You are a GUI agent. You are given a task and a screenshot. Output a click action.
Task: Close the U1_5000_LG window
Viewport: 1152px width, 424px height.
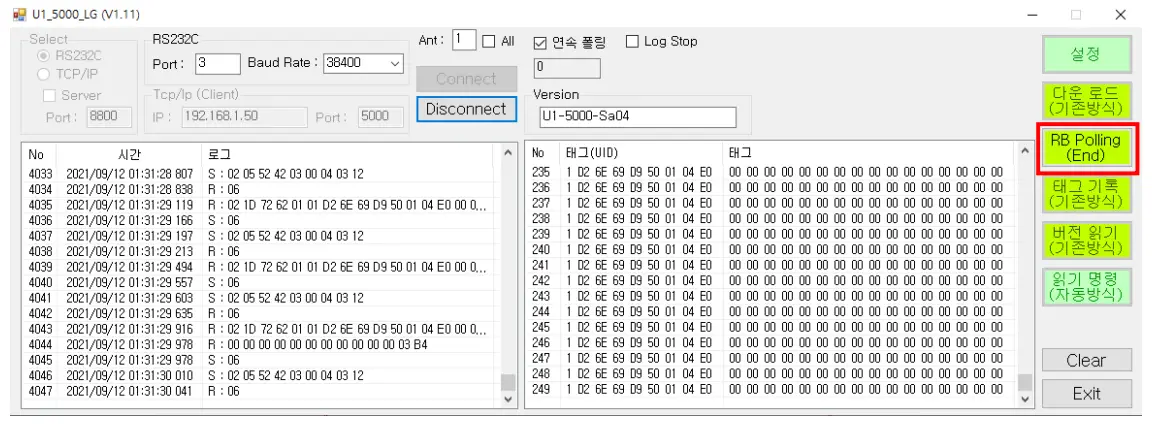coord(1120,15)
